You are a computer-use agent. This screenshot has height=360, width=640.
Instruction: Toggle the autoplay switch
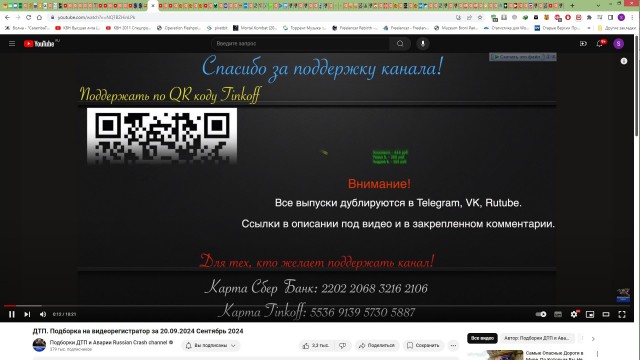(x=541, y=314)
